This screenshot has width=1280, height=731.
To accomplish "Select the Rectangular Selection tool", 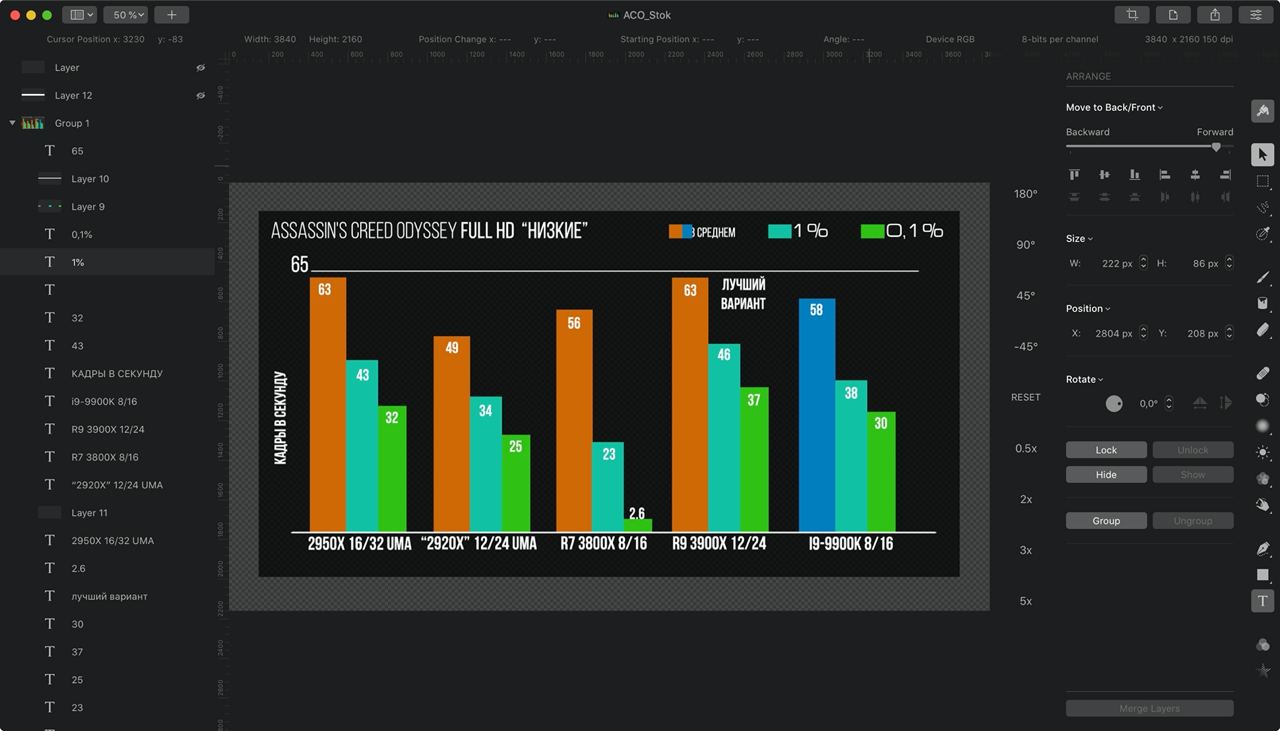I will pyautogui.click(x=1262, y=181).
